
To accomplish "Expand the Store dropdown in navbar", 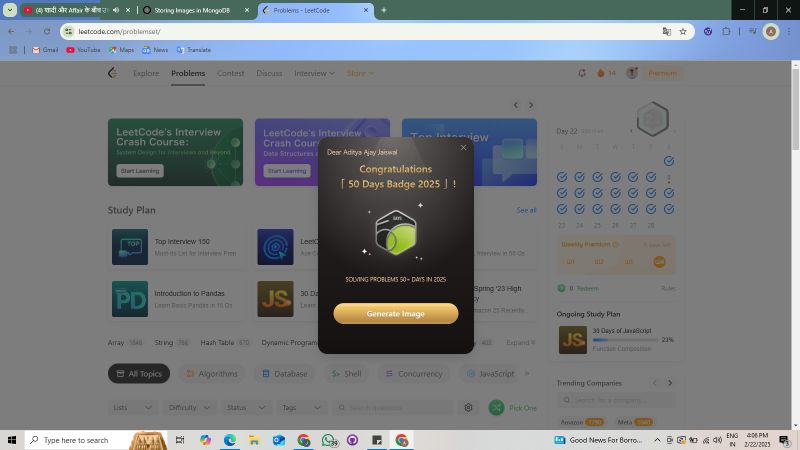I will [x=360, y=73].
